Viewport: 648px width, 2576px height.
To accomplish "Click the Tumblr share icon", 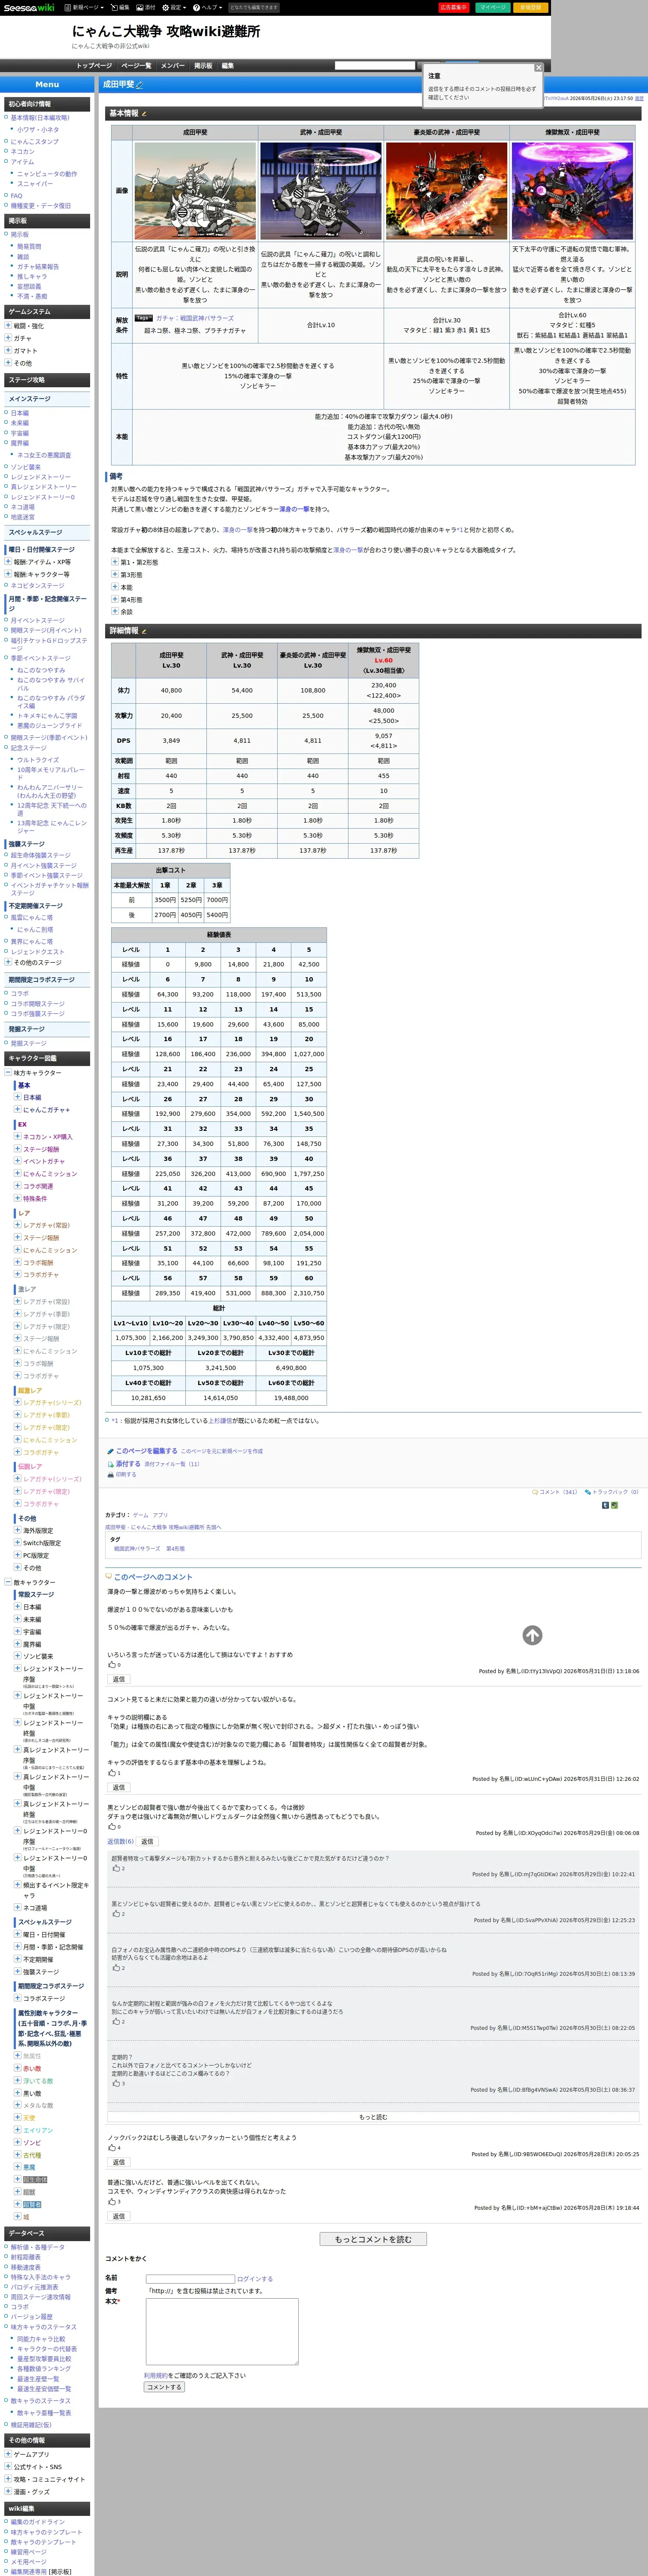I will pyautogui.click(x=605, y=1505).
